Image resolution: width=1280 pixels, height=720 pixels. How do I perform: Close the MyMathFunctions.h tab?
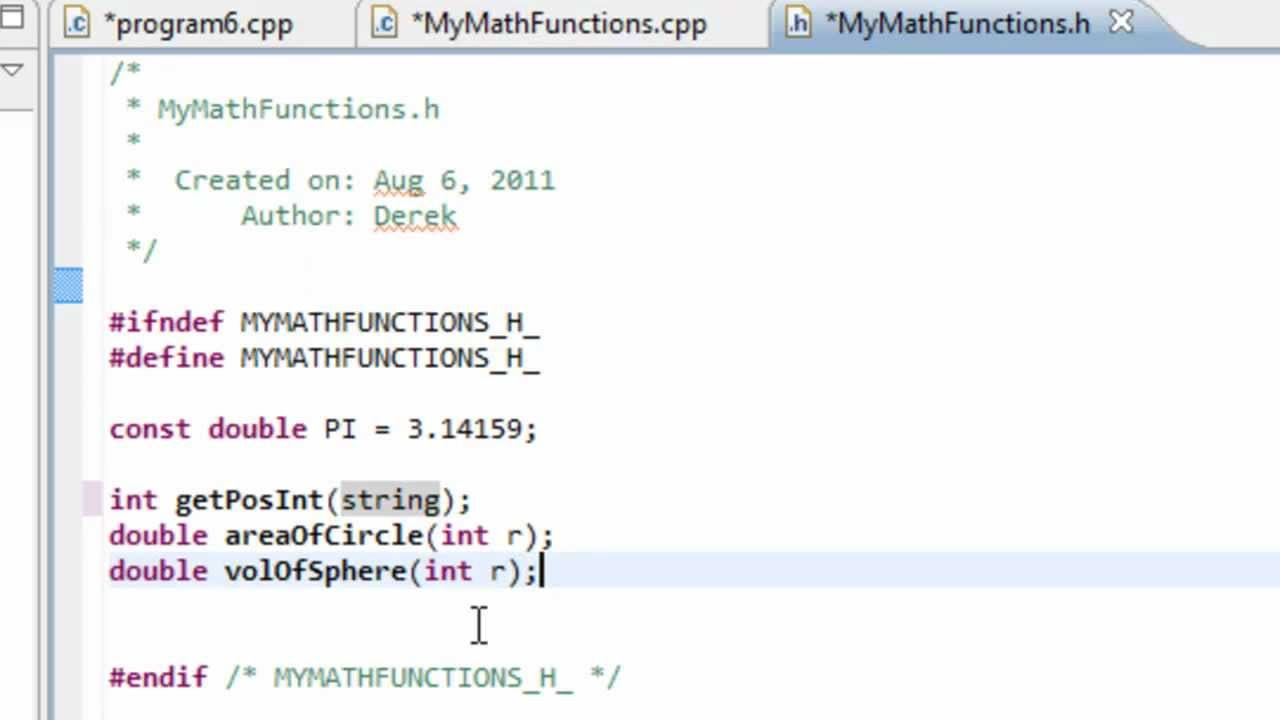[1121, 22]
